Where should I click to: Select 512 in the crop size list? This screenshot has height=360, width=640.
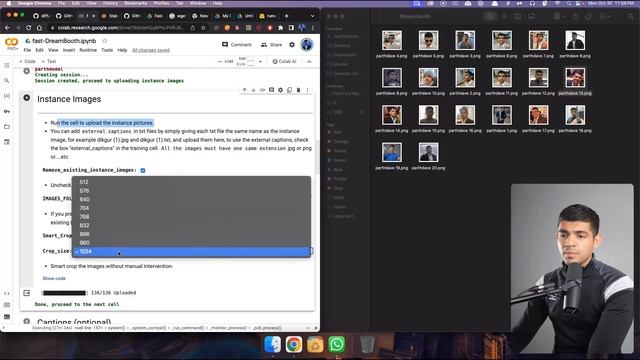191,182
